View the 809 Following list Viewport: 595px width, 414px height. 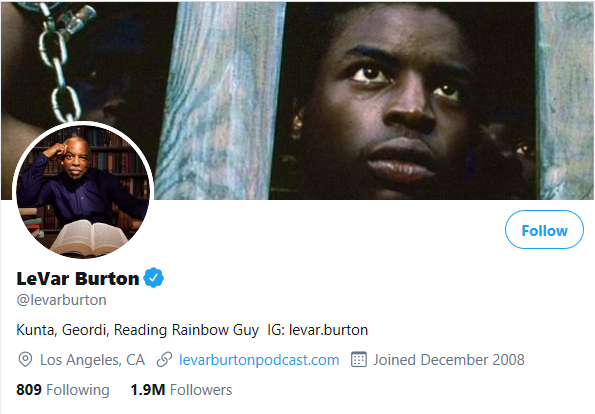pyautogui.click(x=63, y=390)
